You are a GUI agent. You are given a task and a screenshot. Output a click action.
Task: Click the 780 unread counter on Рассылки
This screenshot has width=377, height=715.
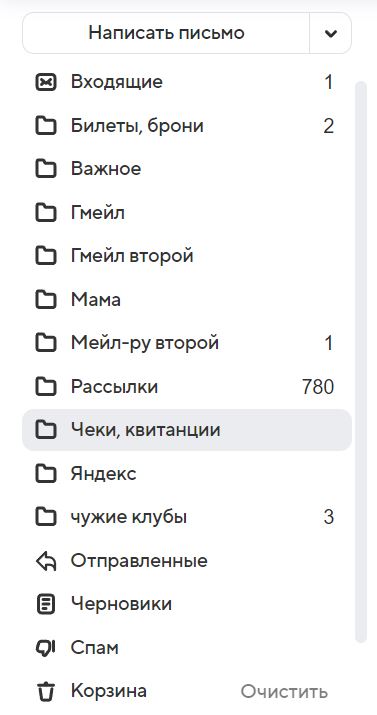(318, 387)
